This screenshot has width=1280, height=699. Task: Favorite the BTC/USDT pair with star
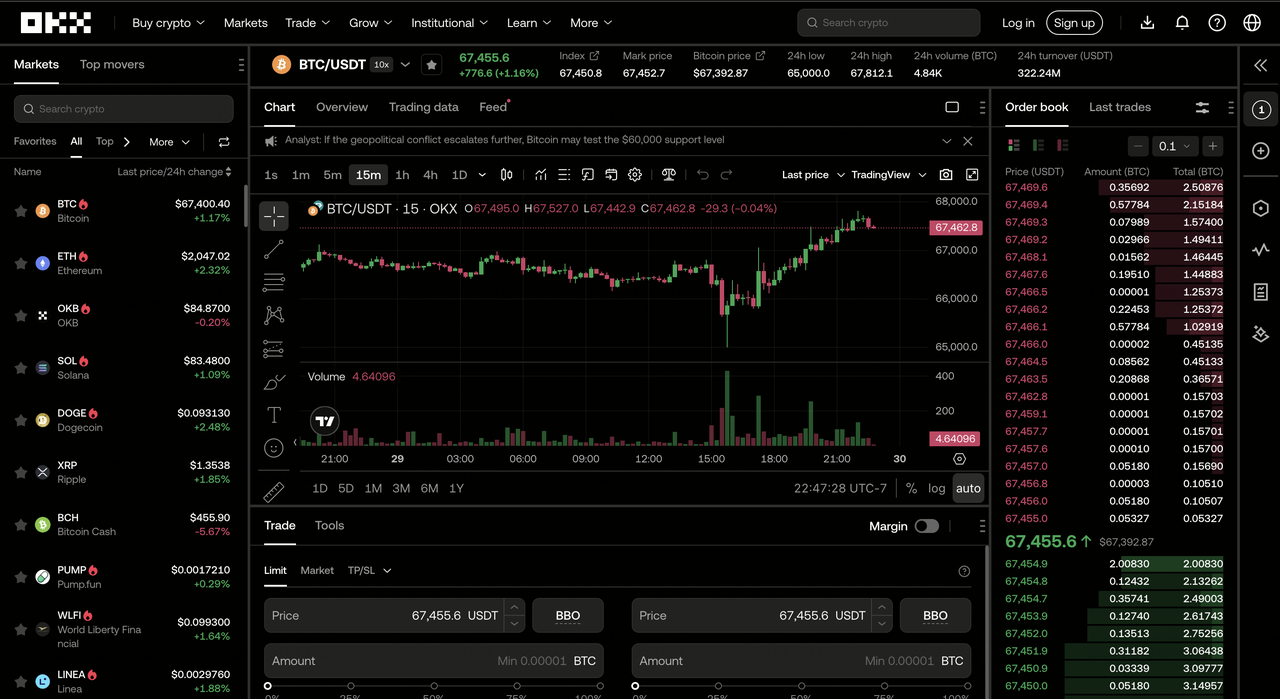coord(431,65)
